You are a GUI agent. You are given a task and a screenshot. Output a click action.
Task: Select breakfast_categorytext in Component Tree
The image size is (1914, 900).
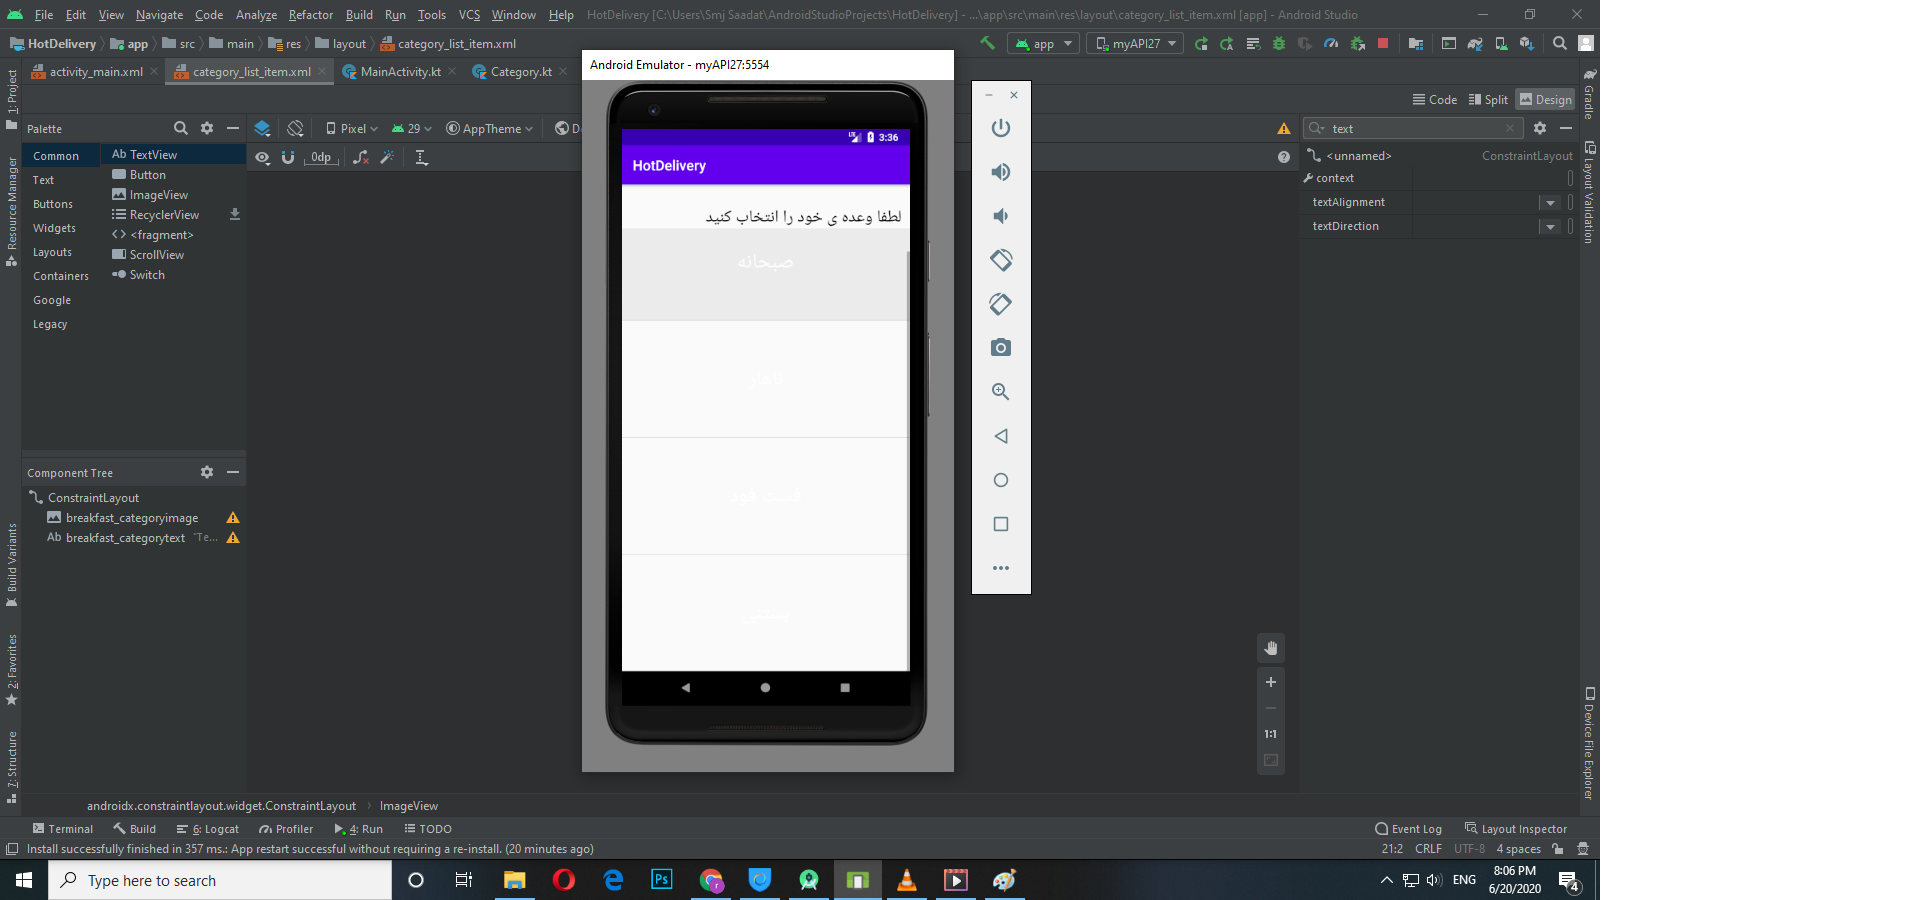point(125,538)
